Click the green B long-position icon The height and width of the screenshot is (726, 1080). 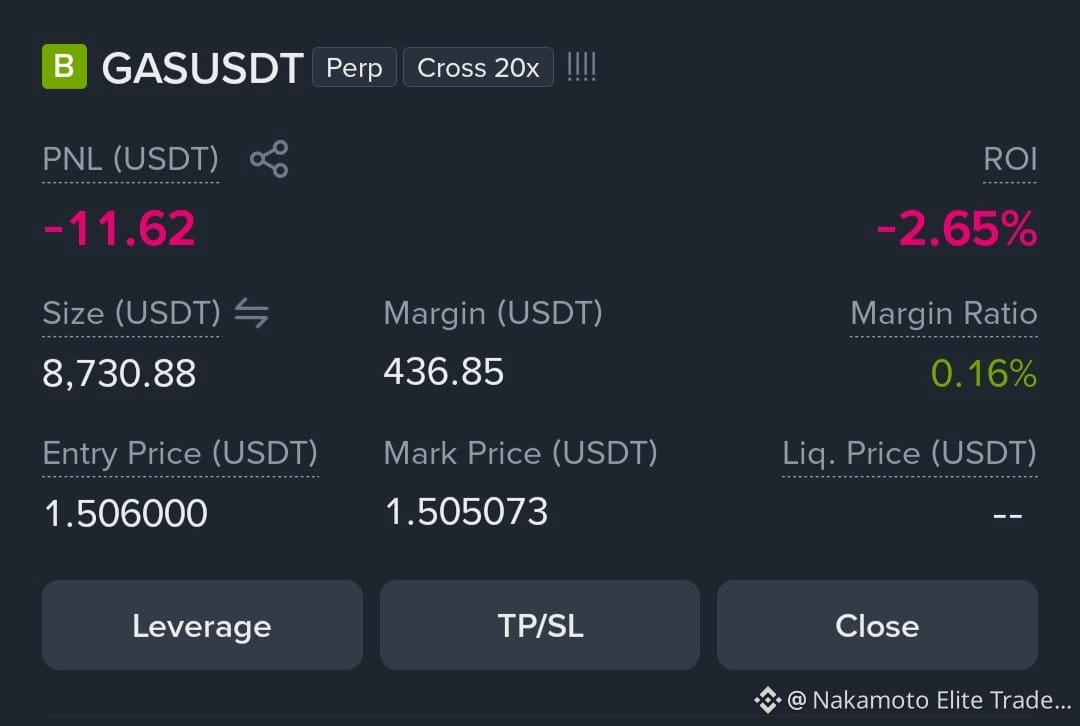click(x=64, y=67)
